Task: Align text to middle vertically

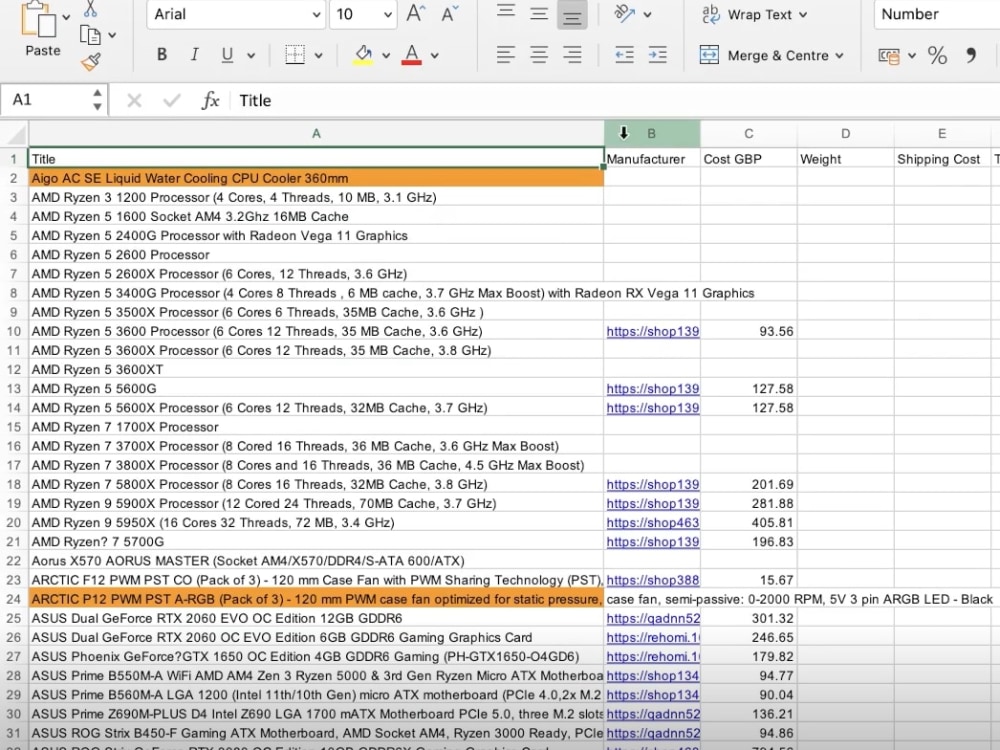Action: tap(539, 13)
